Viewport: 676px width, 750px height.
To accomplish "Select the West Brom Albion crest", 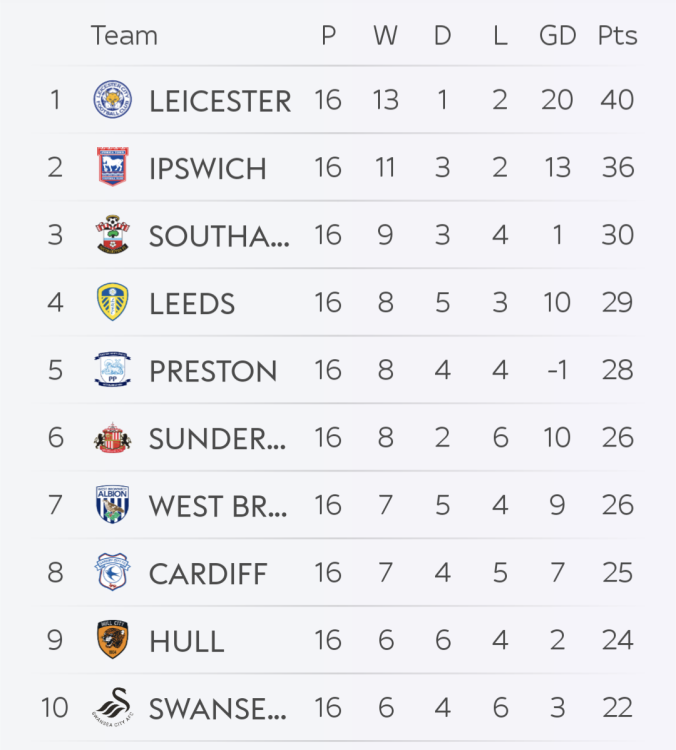I will point(111,505).
